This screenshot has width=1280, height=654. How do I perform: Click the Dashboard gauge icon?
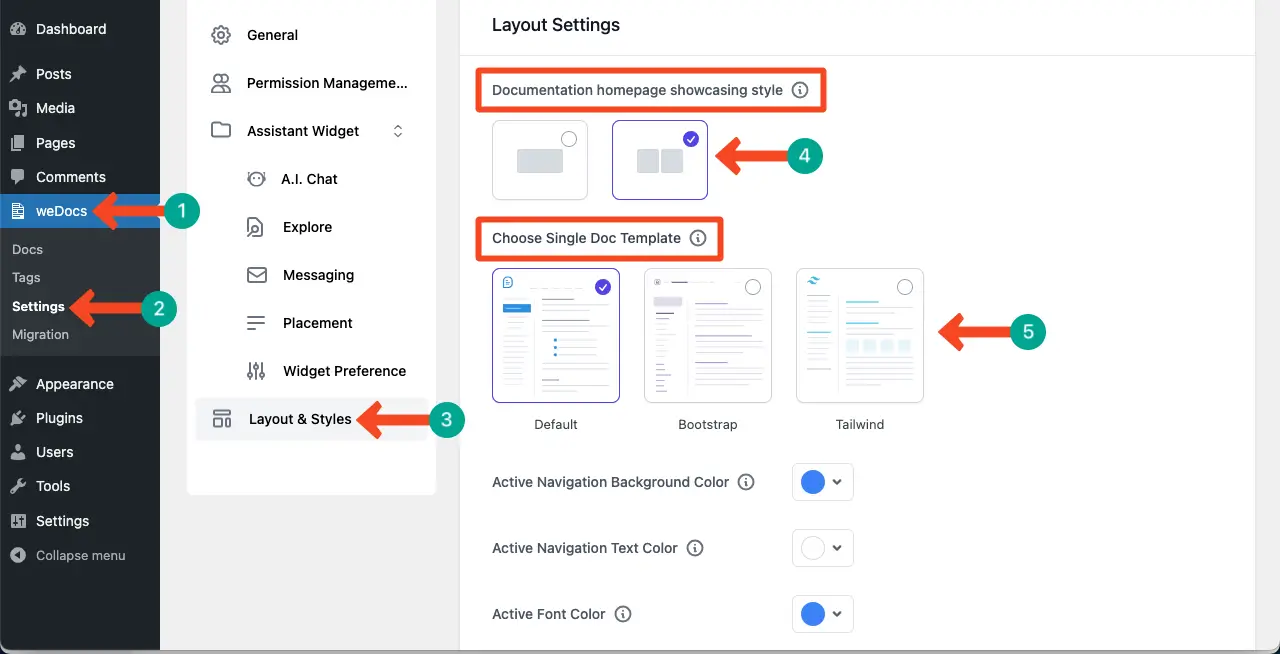point(18,29)
